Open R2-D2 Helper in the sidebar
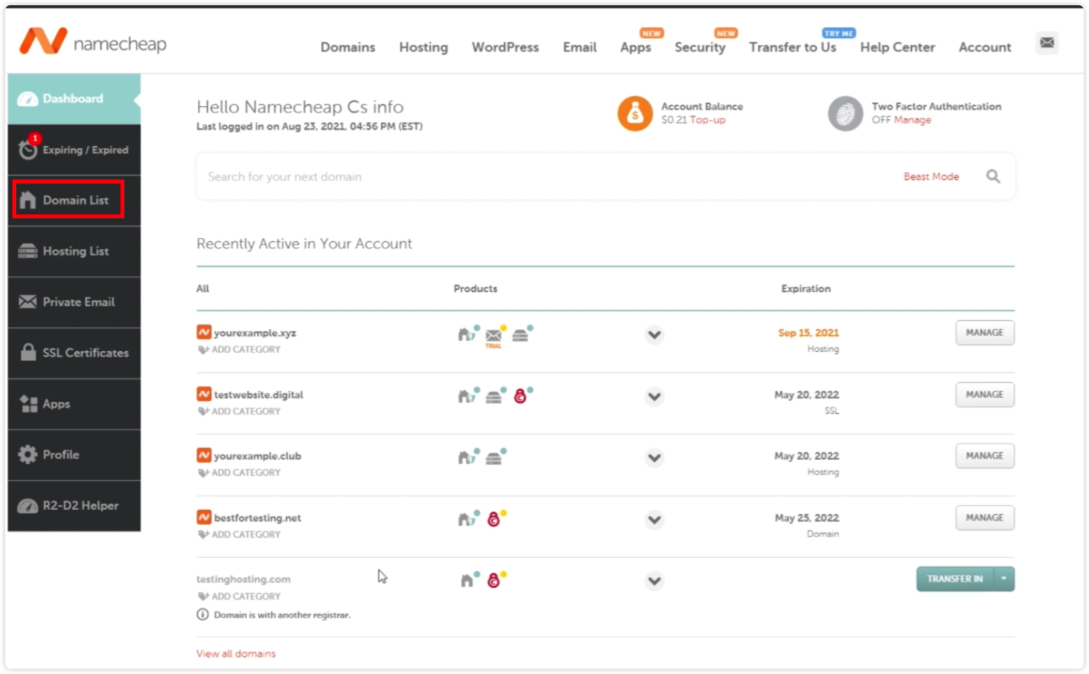Viewport: 1089px width, 674px height. pos(74,505)
